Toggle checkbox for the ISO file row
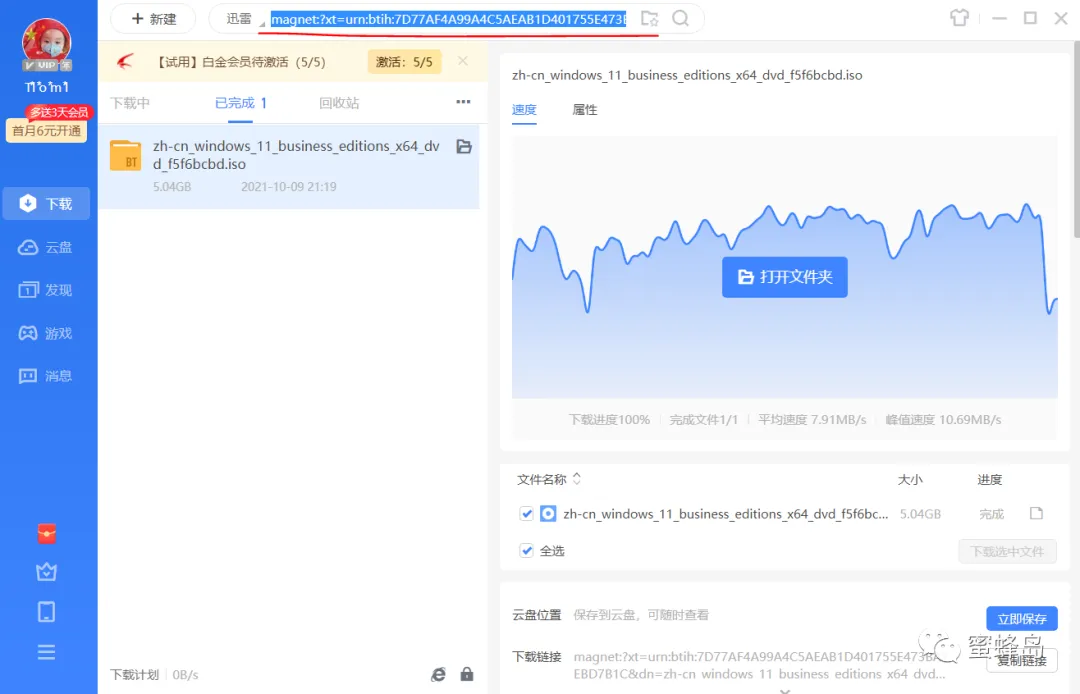1080x694 pixels. click(x=527, y=514)
